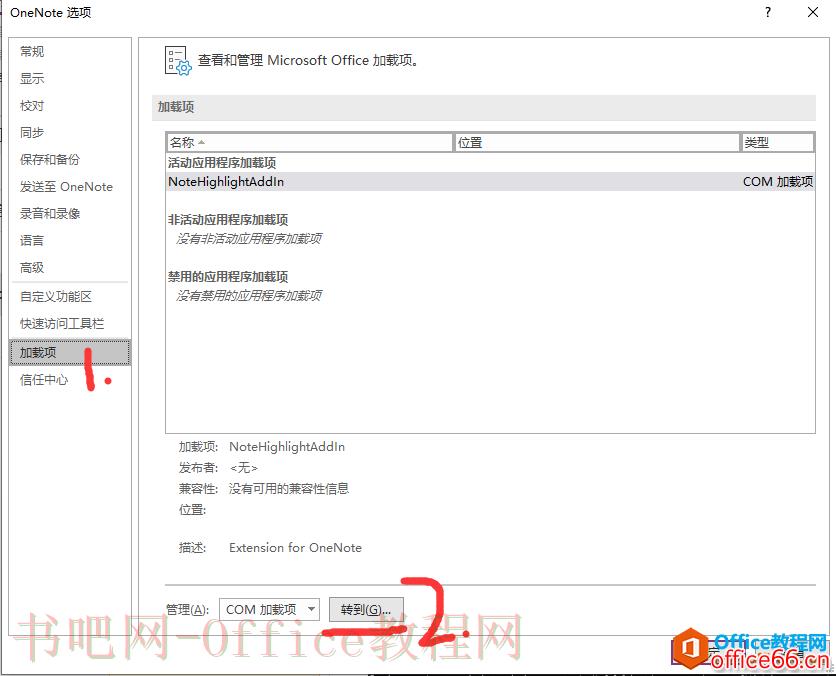
Task: Click the 类型 column header
Action: pos(778,142)
